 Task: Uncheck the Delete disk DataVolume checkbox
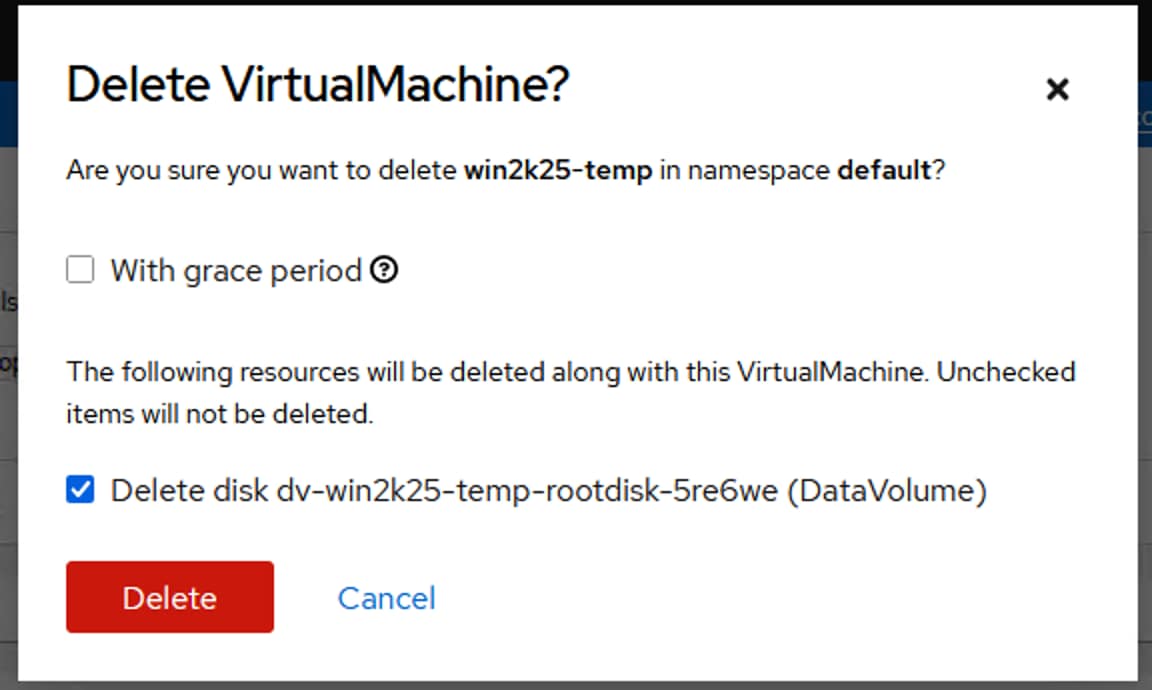click(80, 491)
